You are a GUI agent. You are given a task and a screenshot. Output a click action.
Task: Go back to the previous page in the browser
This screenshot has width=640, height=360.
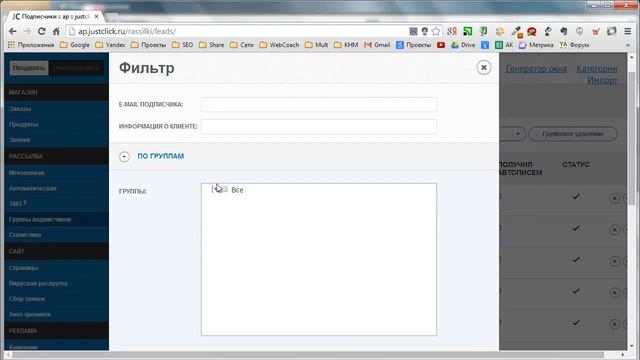tap(13, 31)
